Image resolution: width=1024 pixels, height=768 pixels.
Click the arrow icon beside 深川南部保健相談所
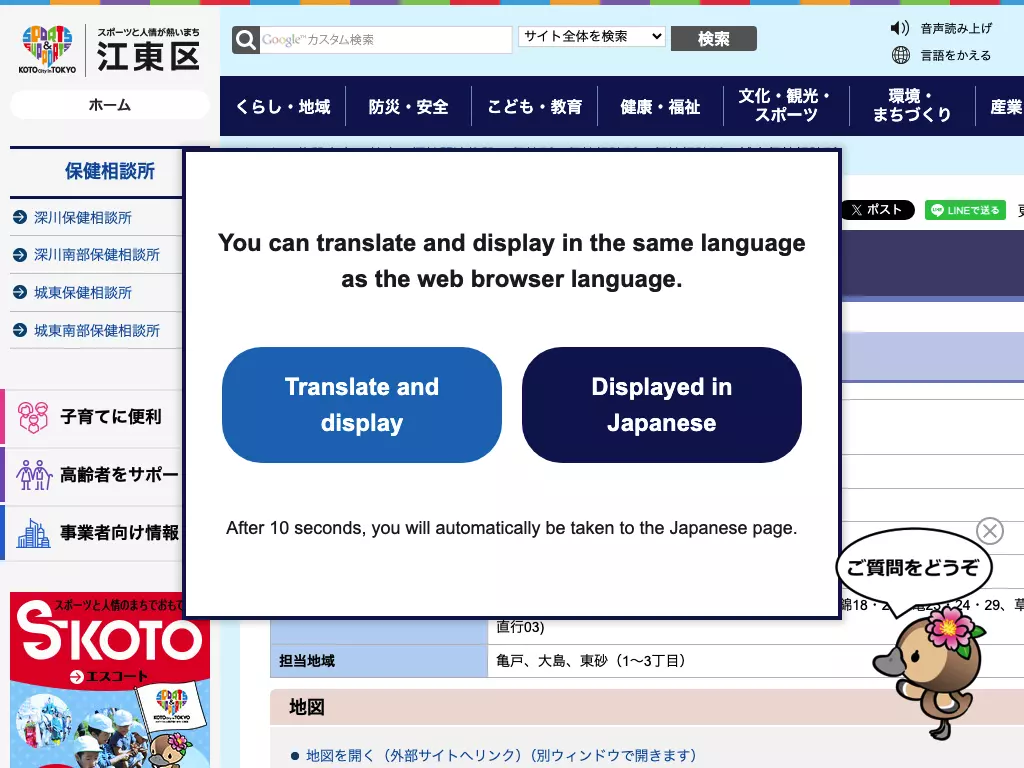click(x=20, y=255)
